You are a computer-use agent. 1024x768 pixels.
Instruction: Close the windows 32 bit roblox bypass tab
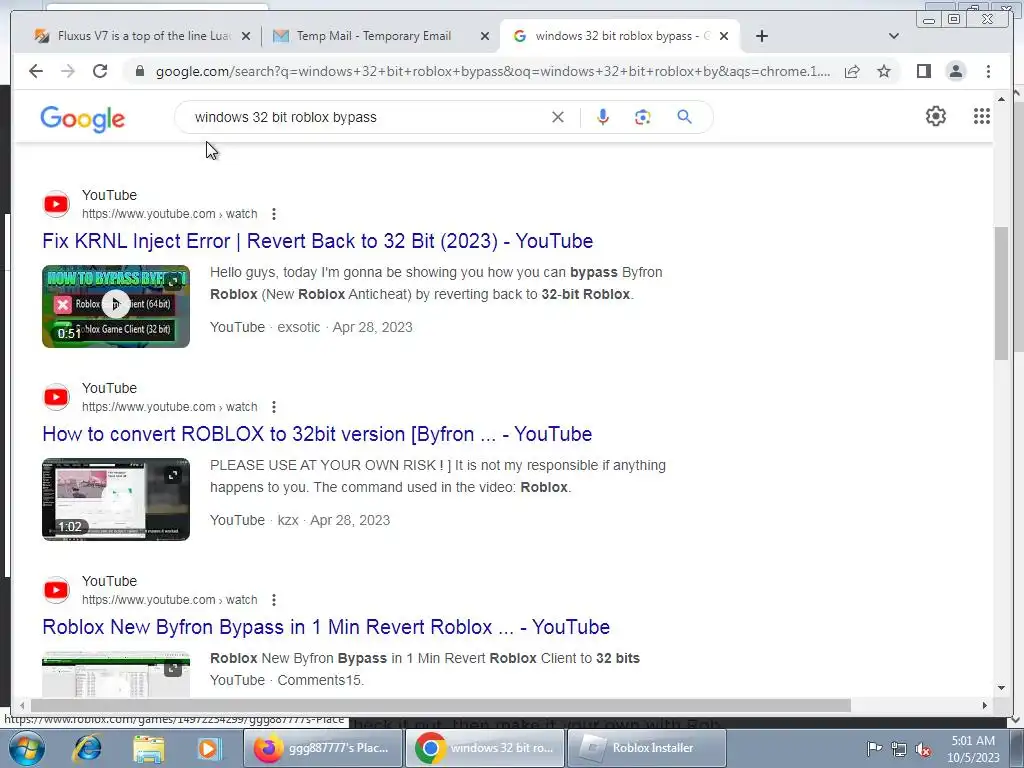[x=724, y=36]
